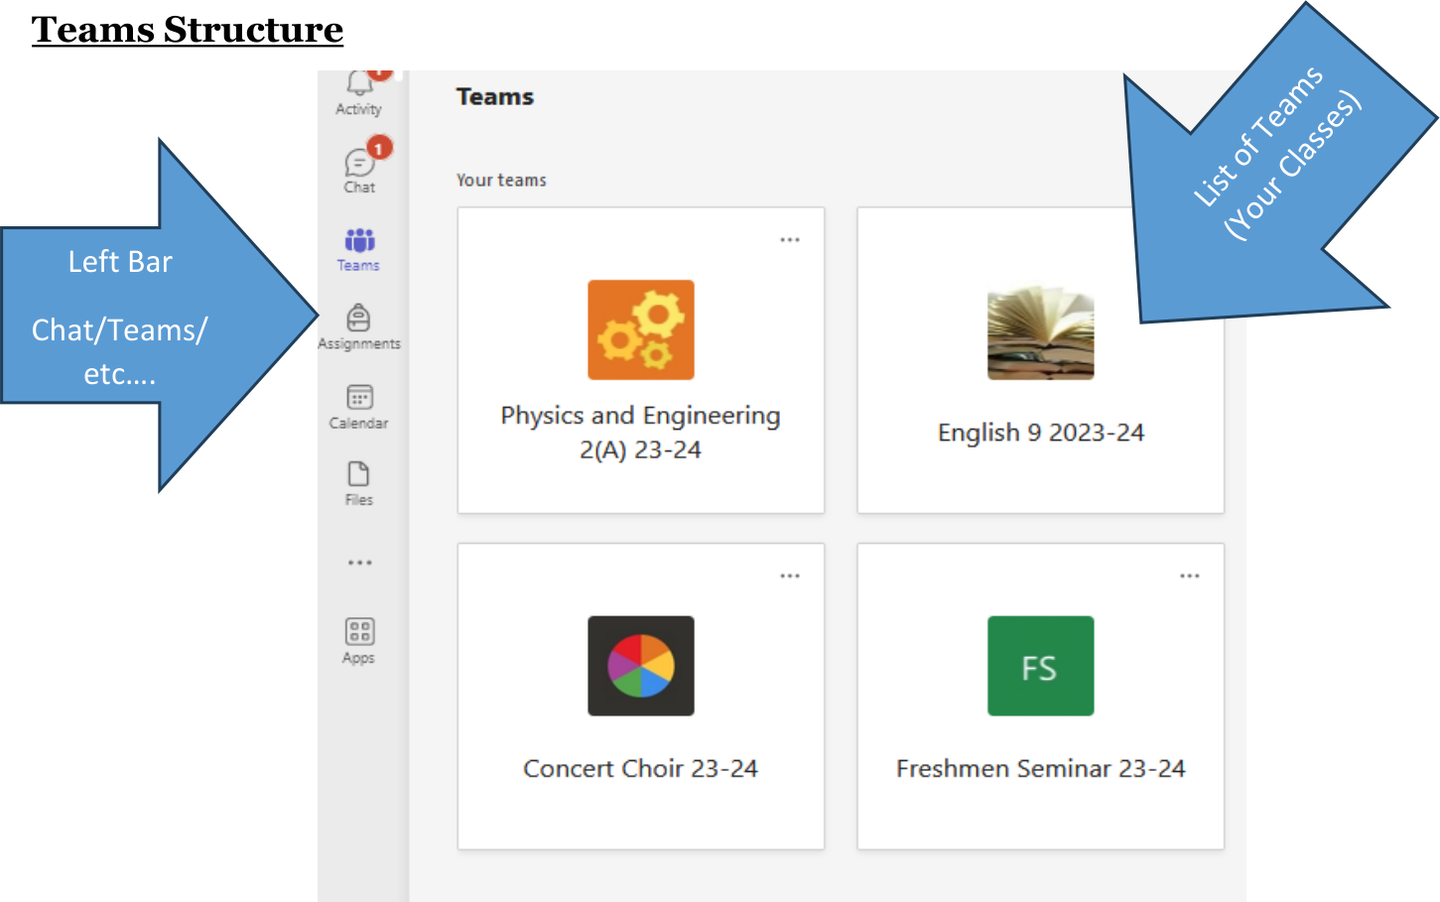
Task: Open Files in the left bar
Action: [x=359, y=483]
